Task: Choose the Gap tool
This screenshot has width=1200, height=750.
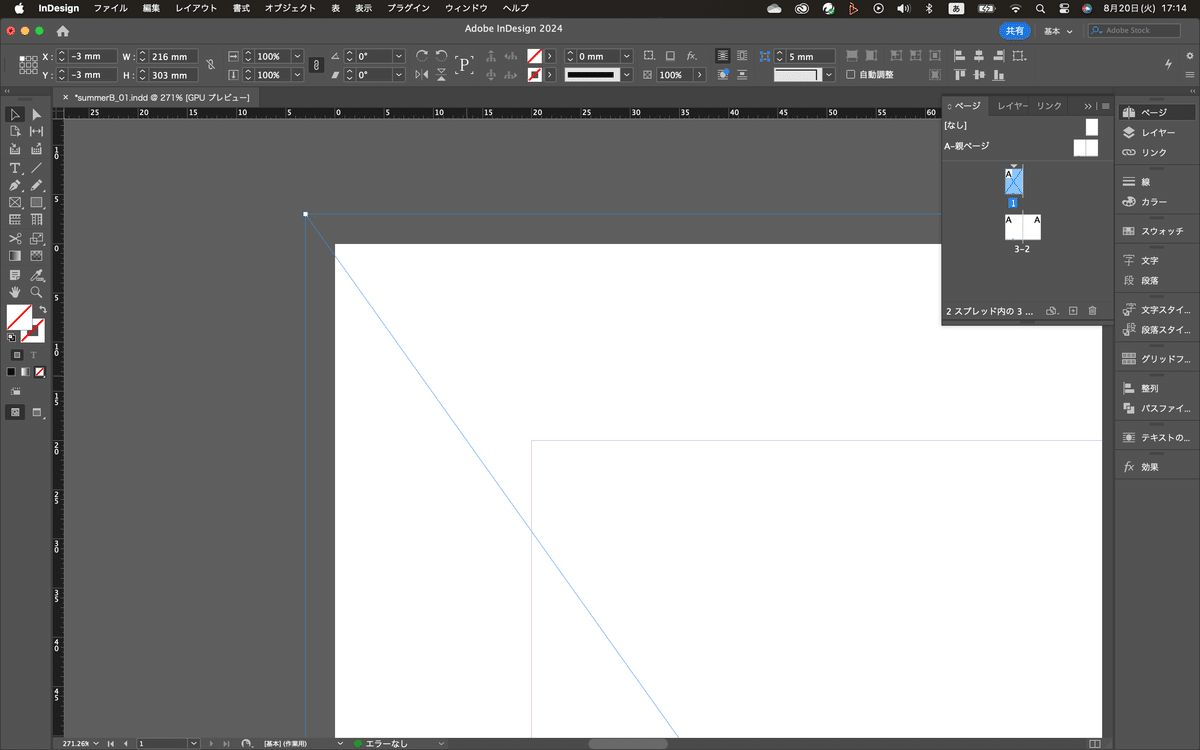Action: pyautogui.click(x=37, y=131)
